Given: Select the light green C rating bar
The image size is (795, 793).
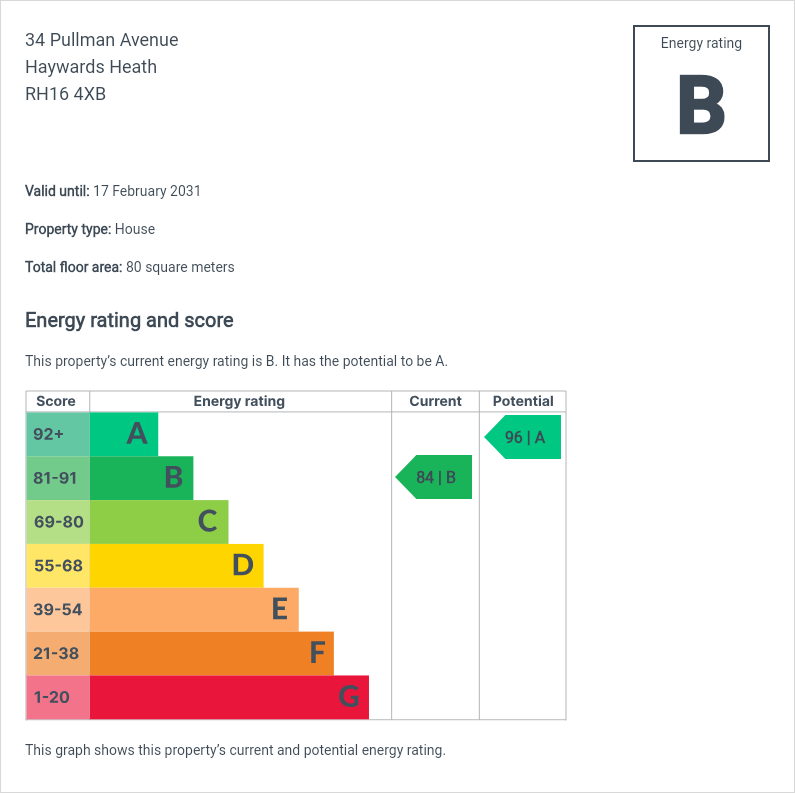Looking at the screenshot, I should point(159,522).
